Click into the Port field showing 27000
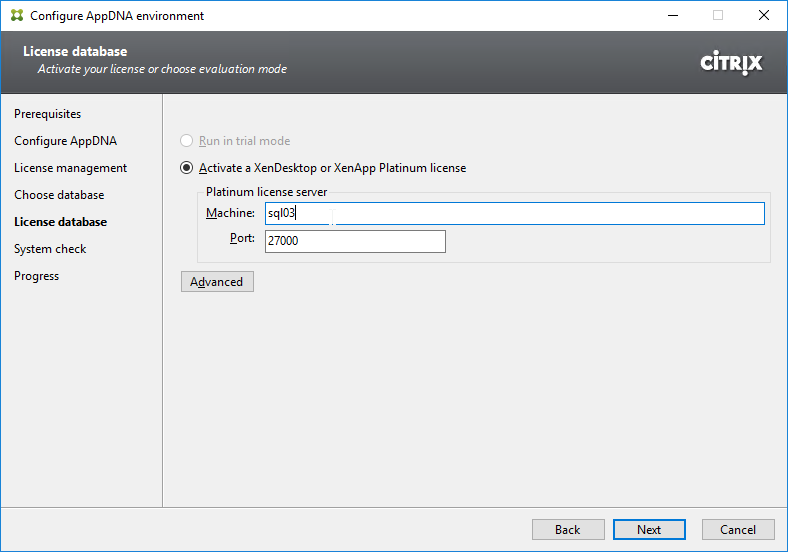The image size is (788, 552). (355, 241)
